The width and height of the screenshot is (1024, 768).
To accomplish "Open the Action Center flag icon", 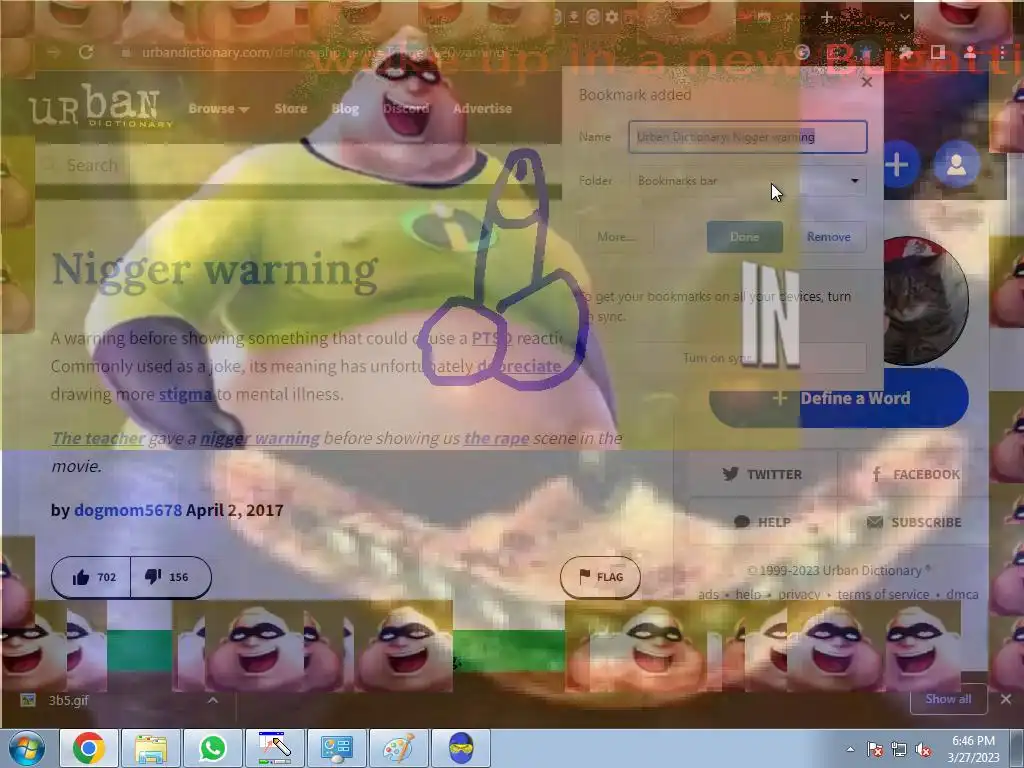I will [x=874, y=749].
